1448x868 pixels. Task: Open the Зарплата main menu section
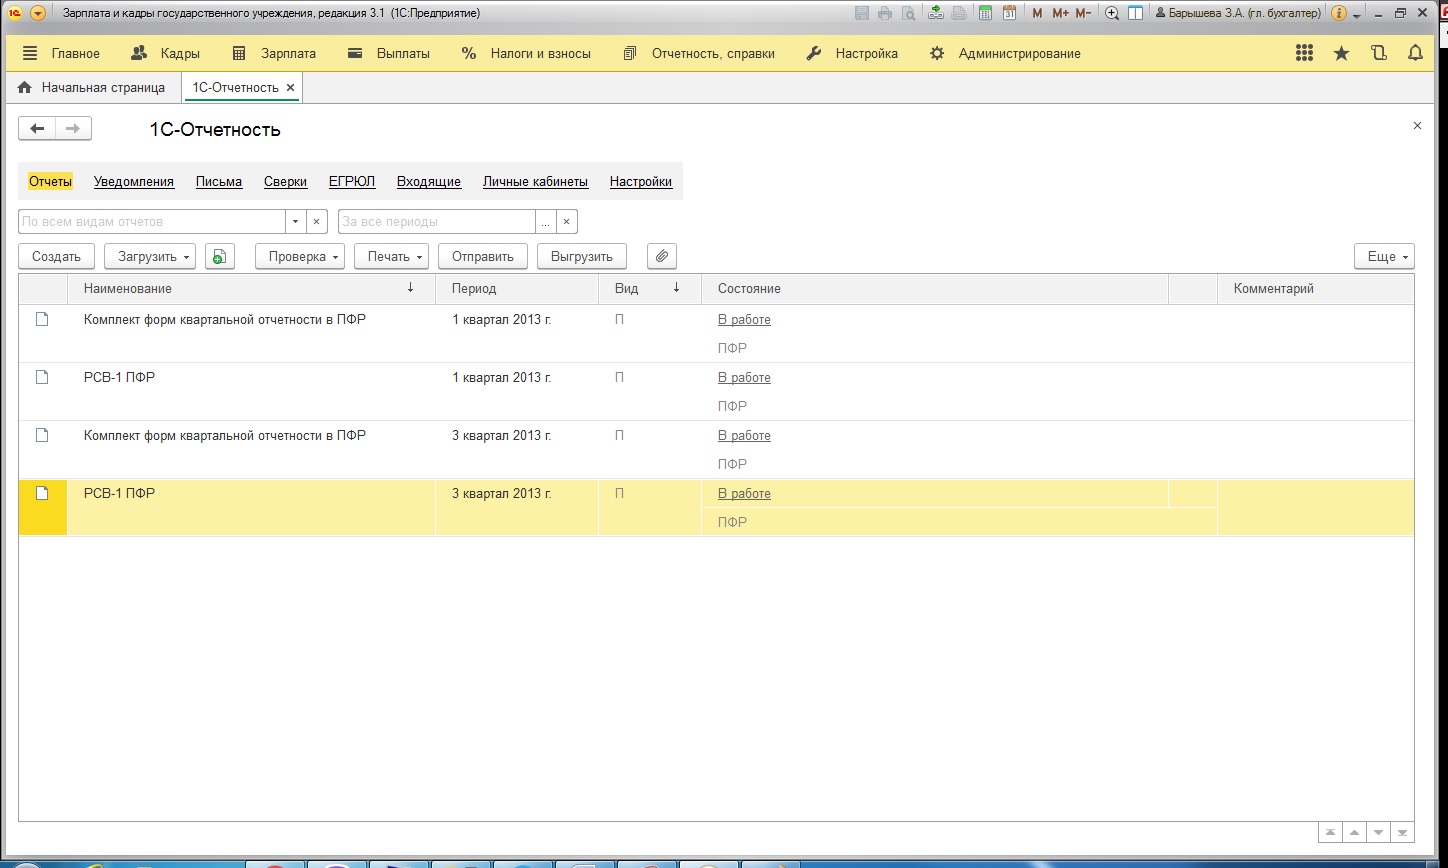[x=274, y=54]
